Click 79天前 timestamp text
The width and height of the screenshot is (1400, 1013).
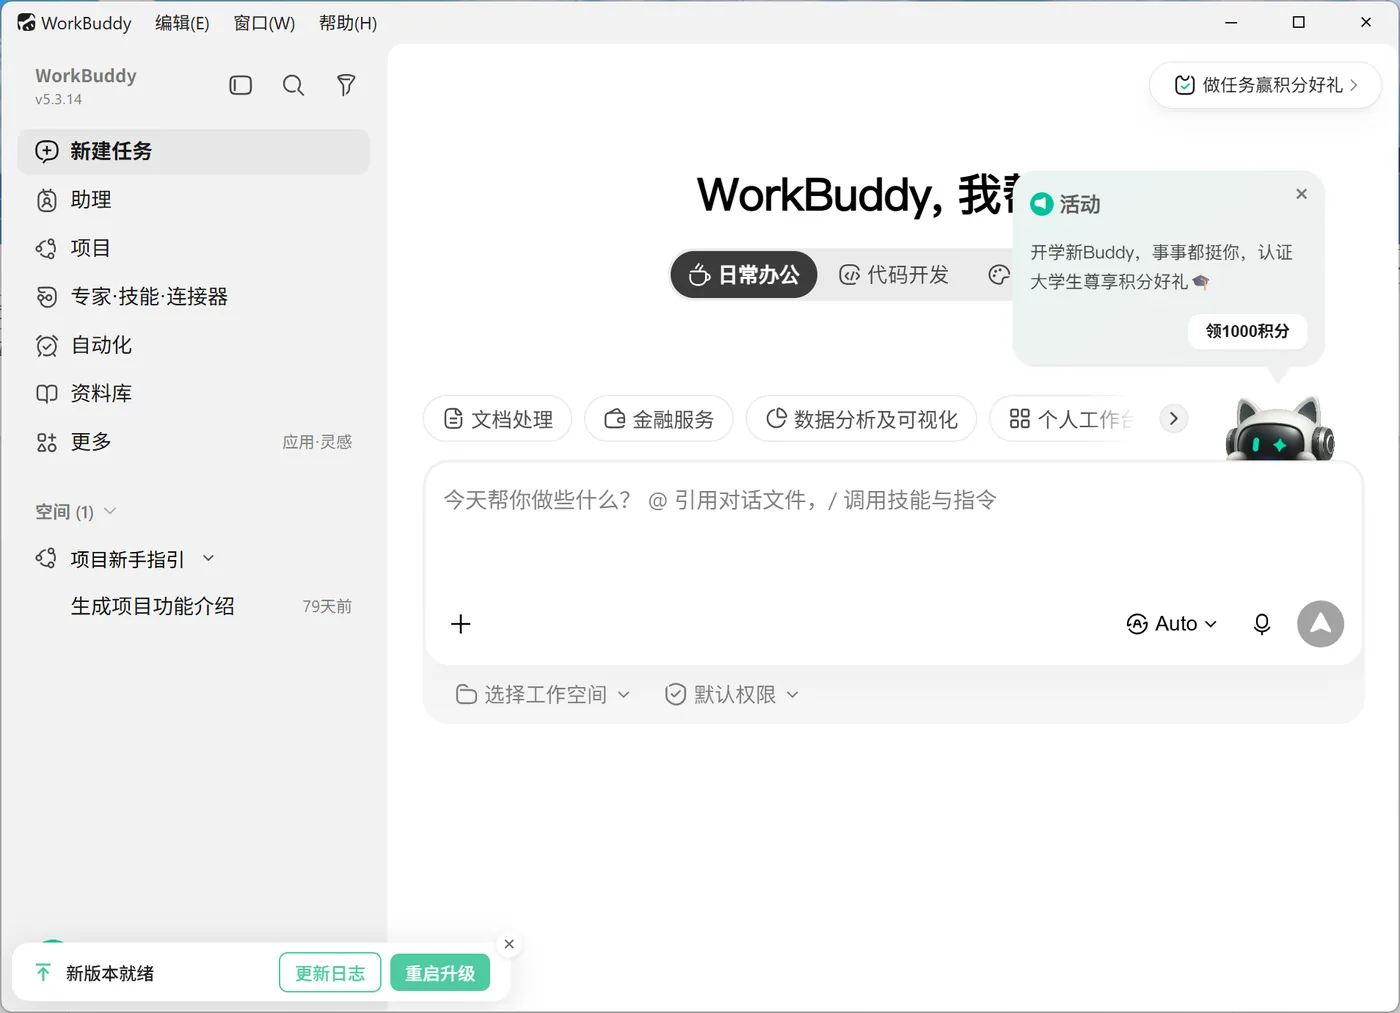pyautogui.click(x=327, y=607)
